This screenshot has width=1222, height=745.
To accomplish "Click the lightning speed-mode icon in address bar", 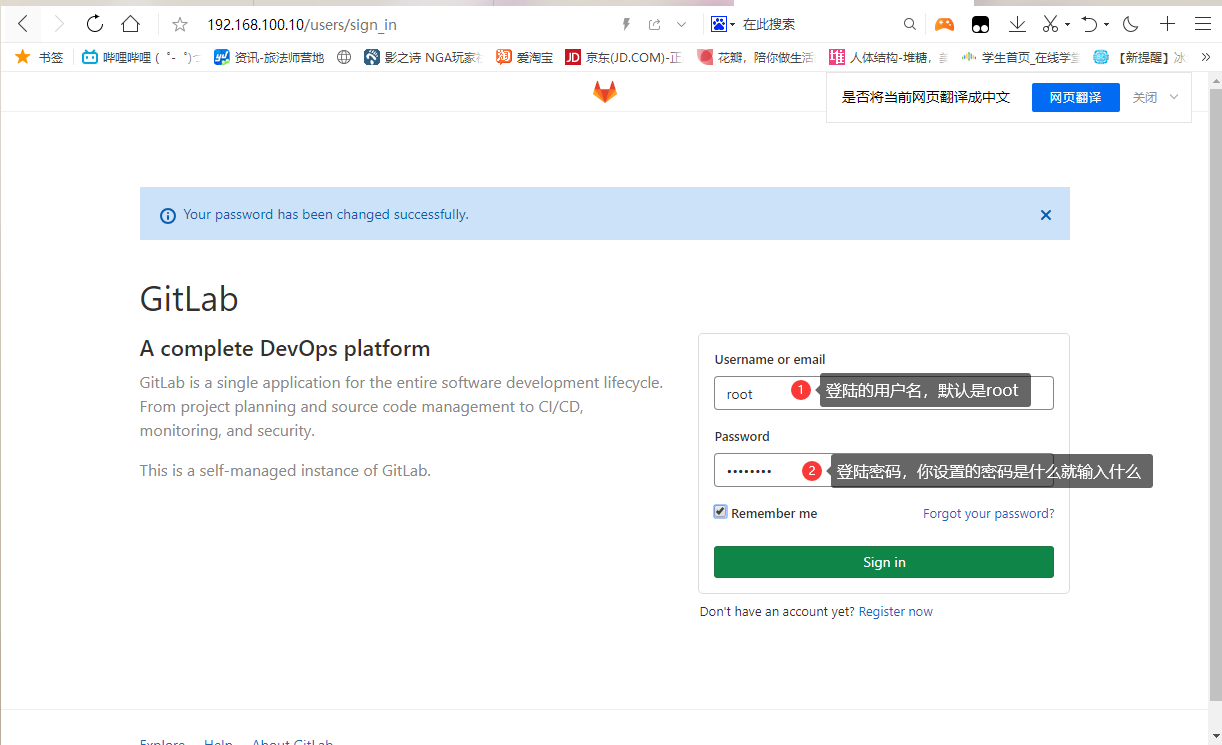I will tap(627, 24).
